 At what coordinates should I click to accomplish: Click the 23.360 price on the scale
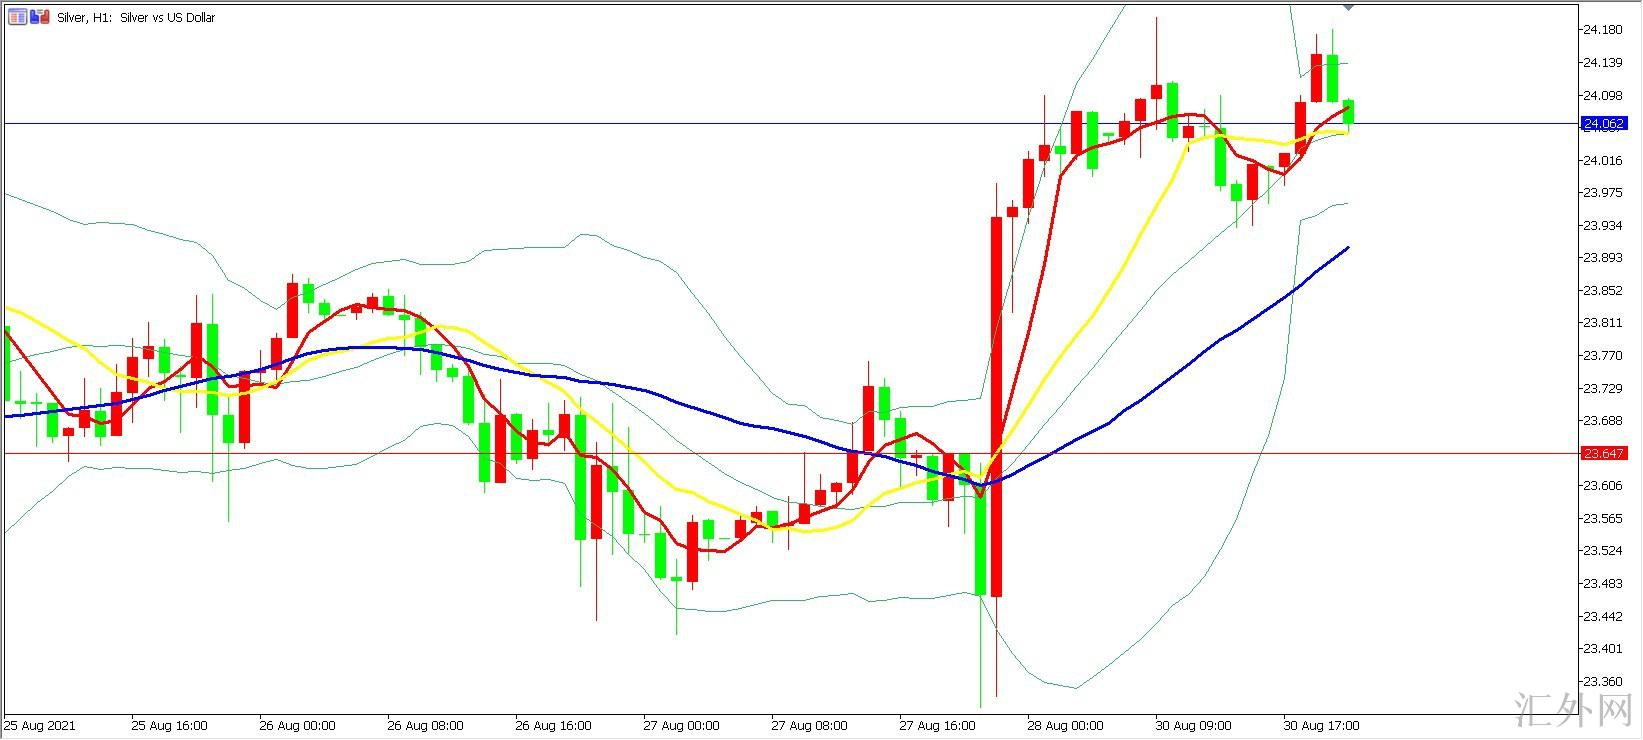click(1602, 681)
